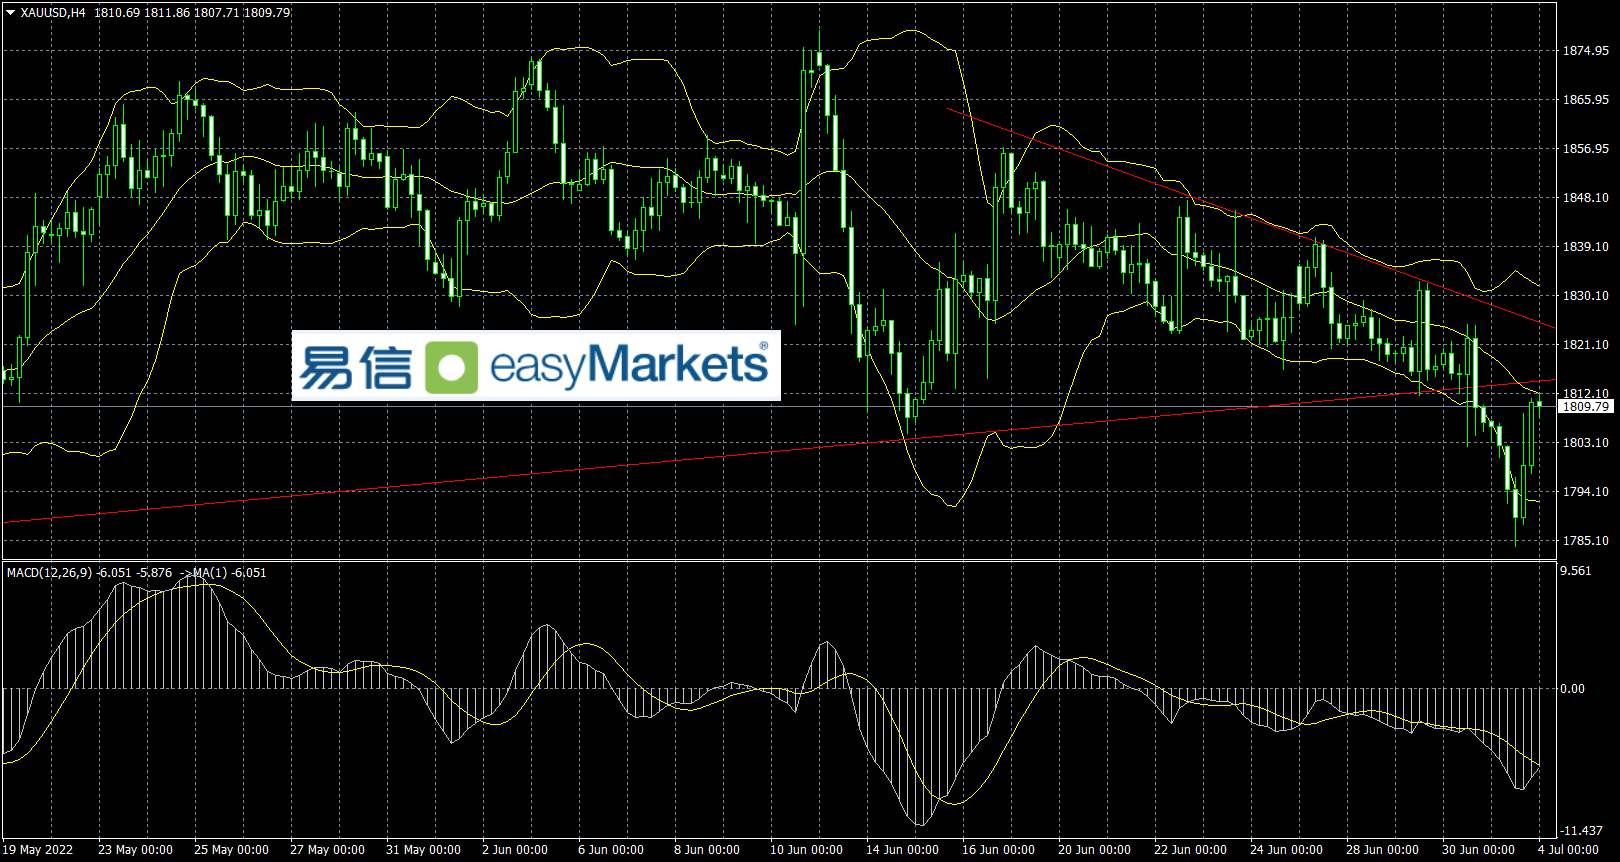Select the OHLC values 1810.69 1811.86 1807.71 1809.79
The height and width of the screenshot is (862, 1620).
tap(192, 13)
